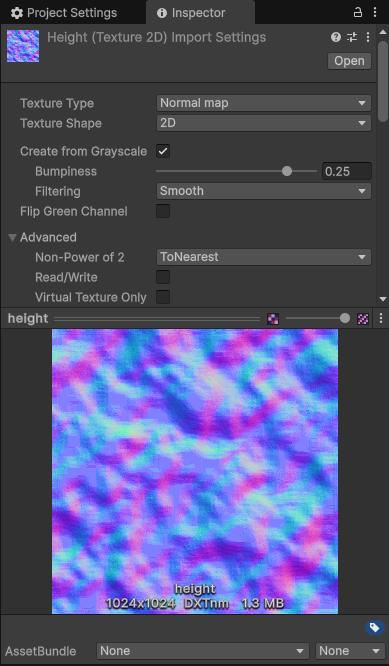Enable the Read/Write checkbox
This screenshot has height=666, width=389.
(163, 277)
